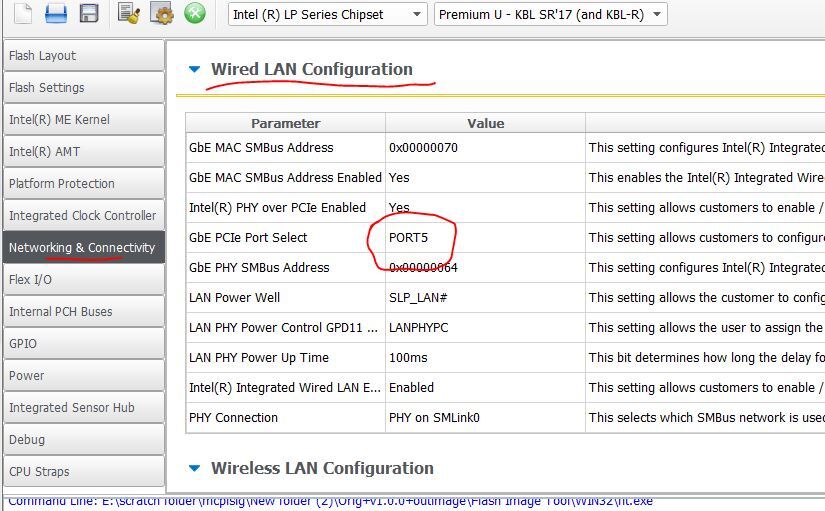Click the PORT5 value for GbE PCIe Port Select

409,238
